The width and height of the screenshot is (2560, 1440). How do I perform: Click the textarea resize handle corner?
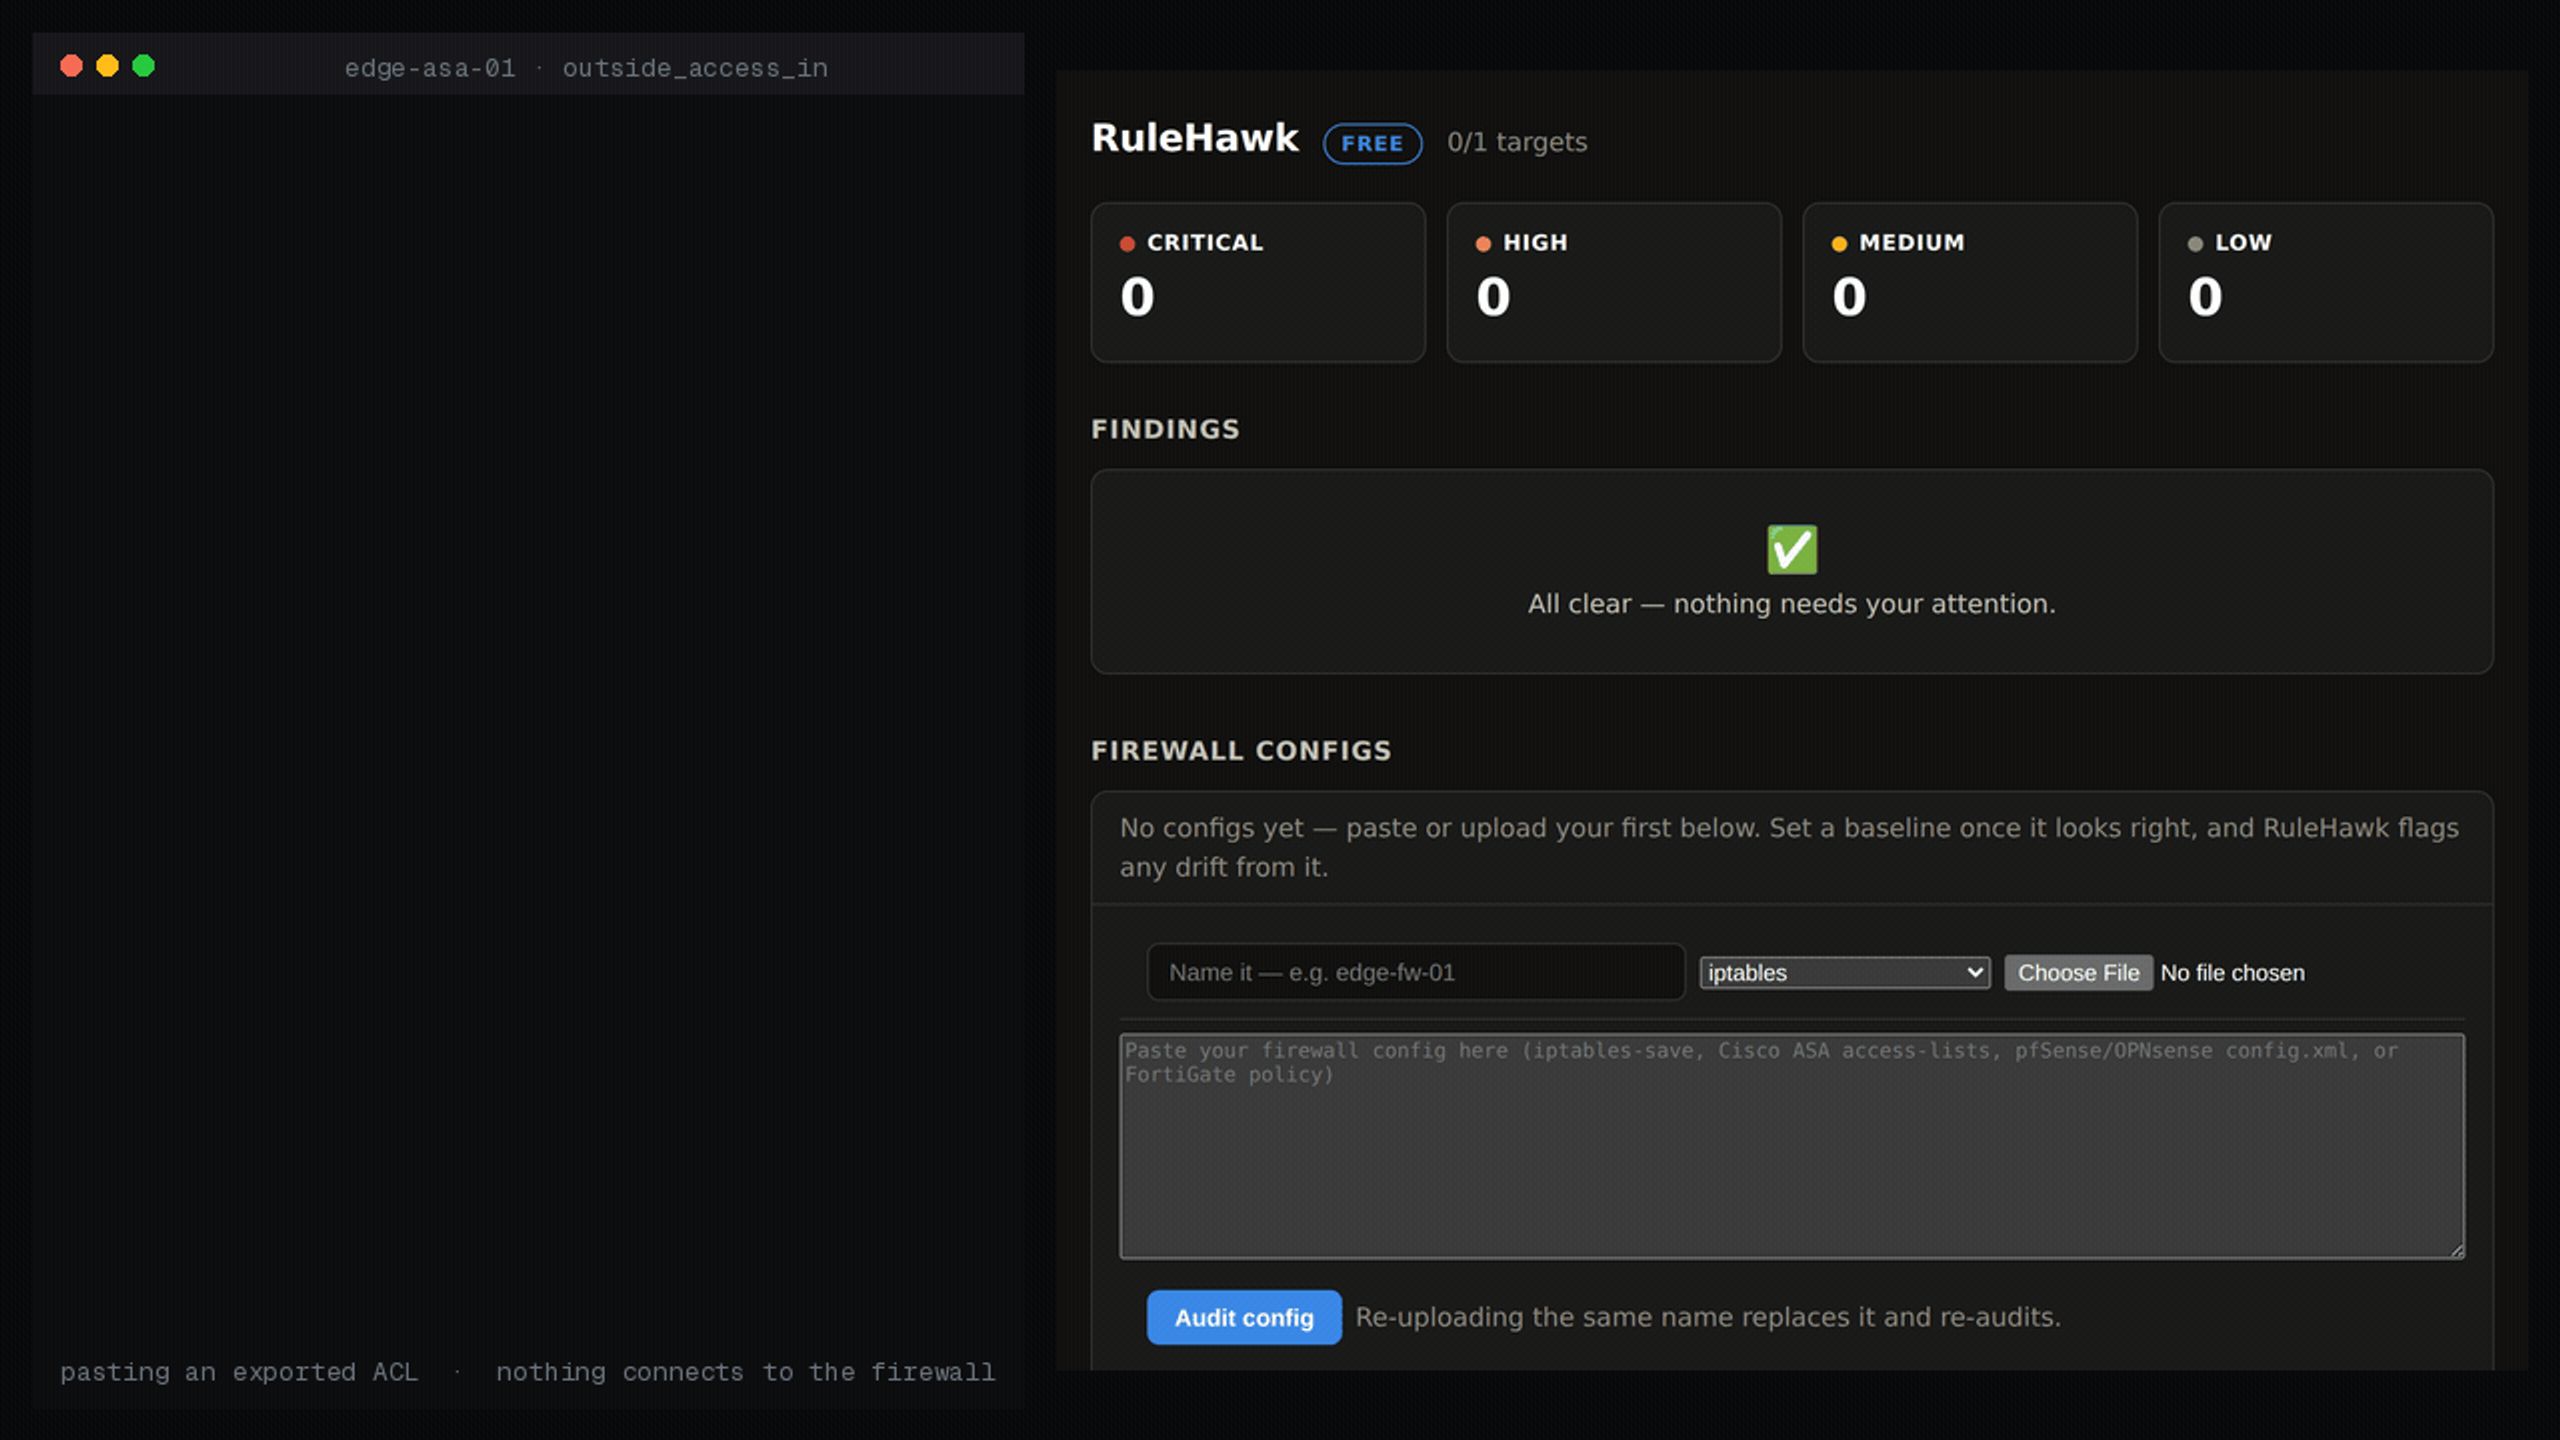coord(2456,1250)
